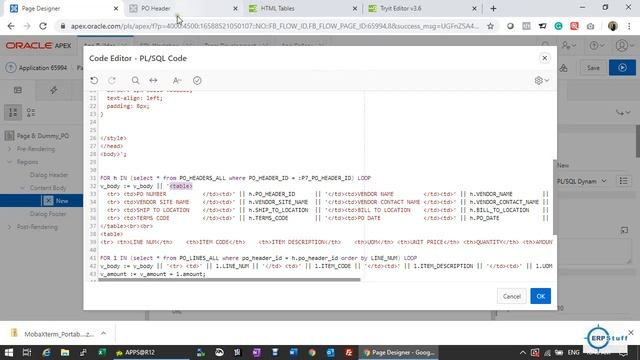
Task: Select Dialog Header tree item
Action: [49, 175]
